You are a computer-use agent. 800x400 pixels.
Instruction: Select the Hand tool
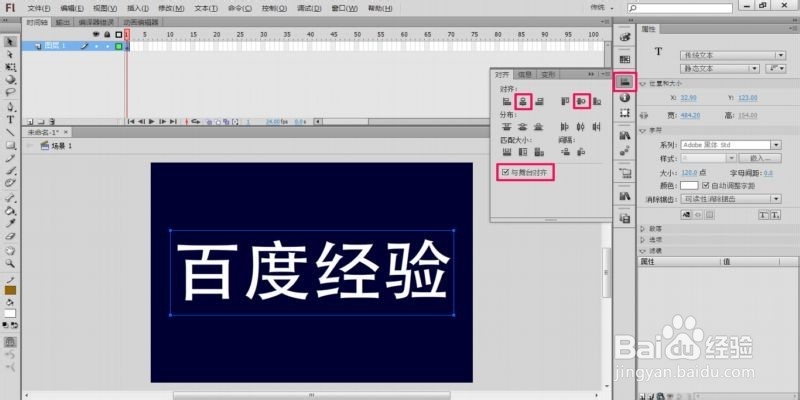click(10, 251)
